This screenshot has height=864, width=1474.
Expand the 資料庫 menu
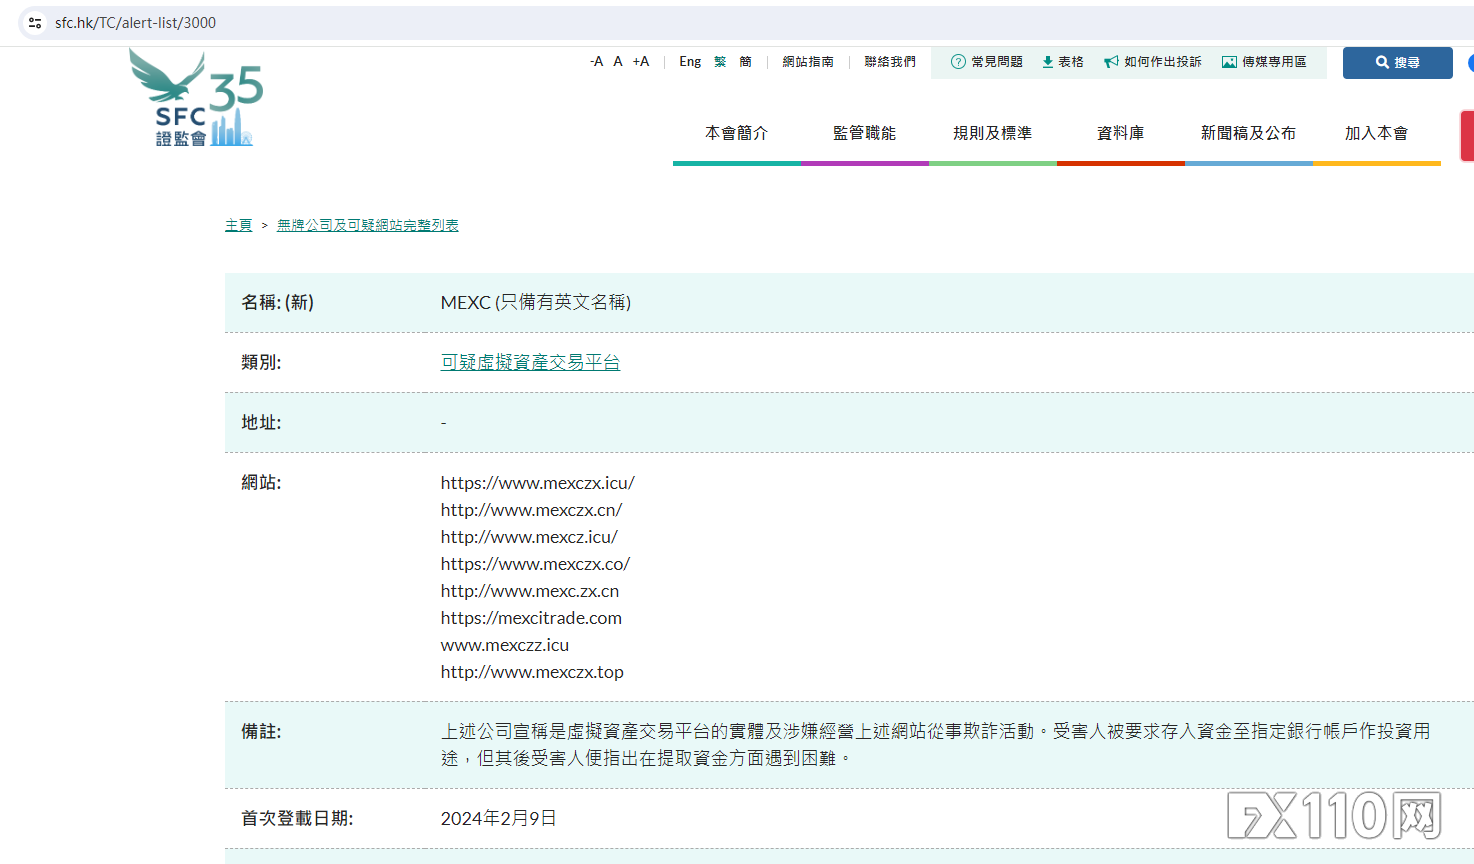pyautogui.click(x=1120, y=133)
